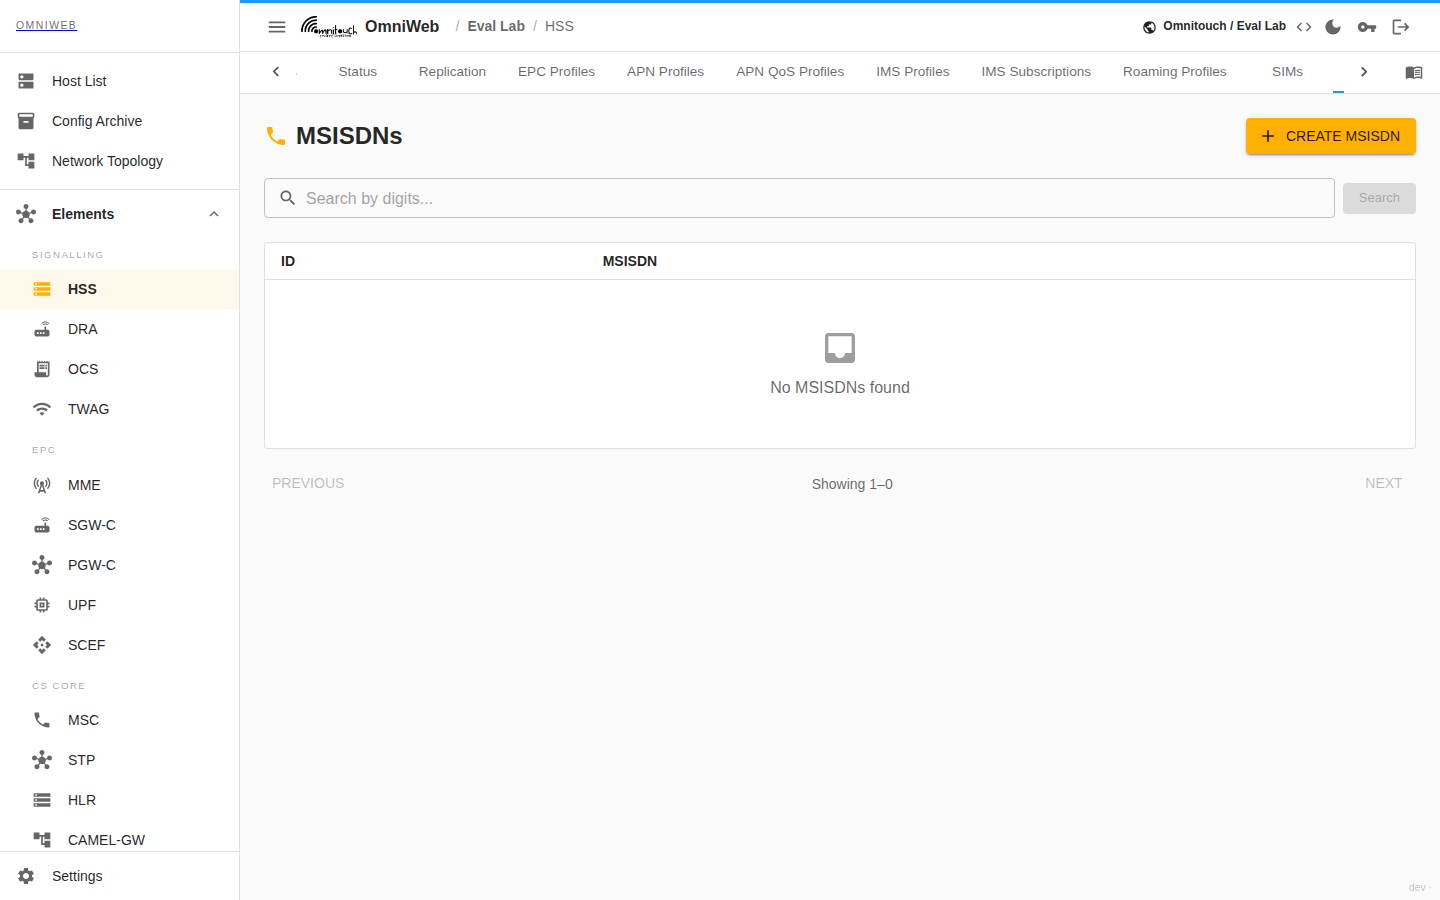Select UPF element in sidebar
Viewport: 1440px width, 900px height.
pyautogui.click(x=120, y=605)
